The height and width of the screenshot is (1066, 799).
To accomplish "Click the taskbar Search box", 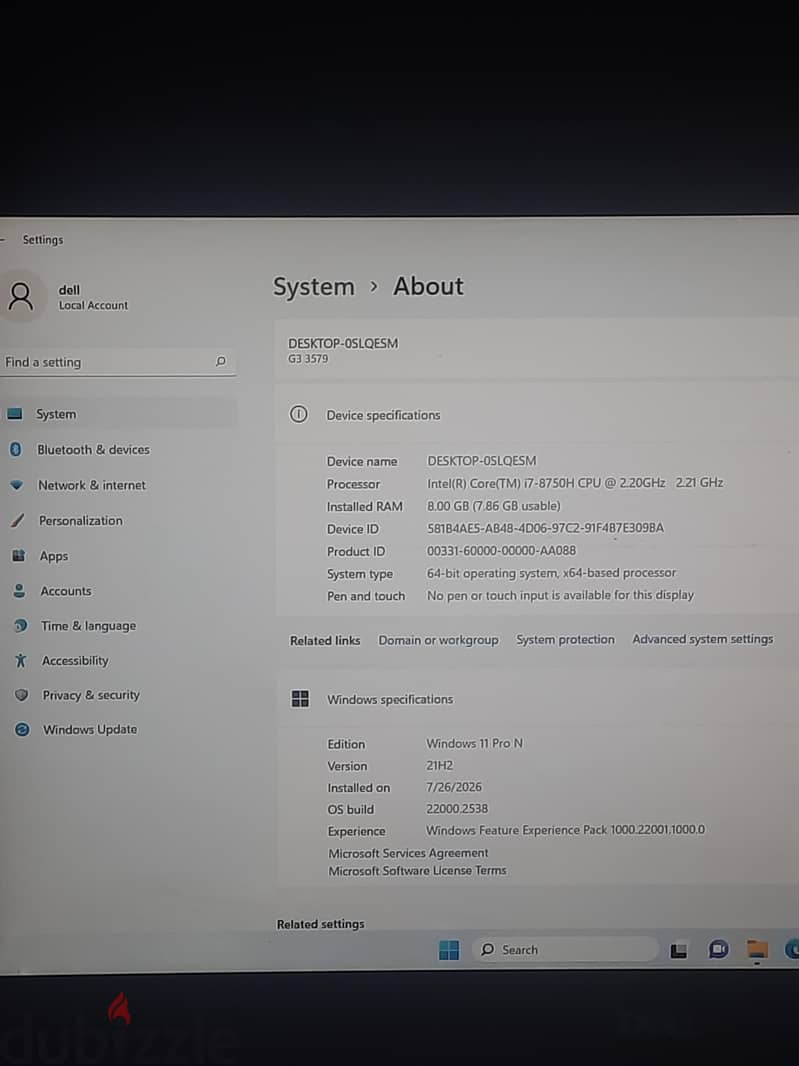I will click(565, 949).
